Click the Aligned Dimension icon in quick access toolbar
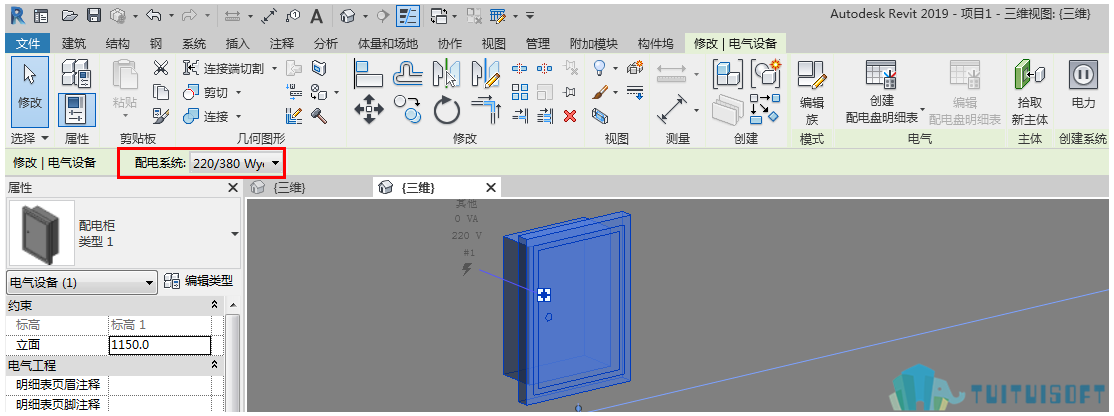The image size is (1114, 416). click(269, 15)
